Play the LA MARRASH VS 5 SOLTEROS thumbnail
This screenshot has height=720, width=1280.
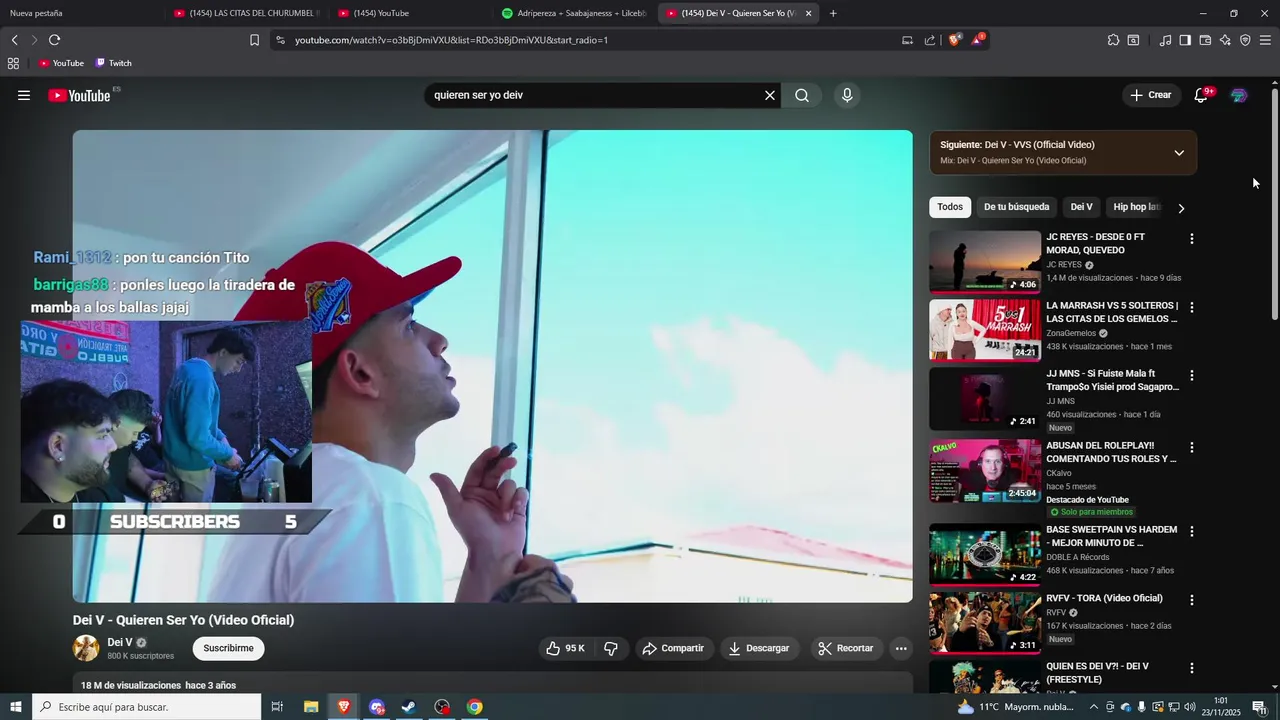985,330
